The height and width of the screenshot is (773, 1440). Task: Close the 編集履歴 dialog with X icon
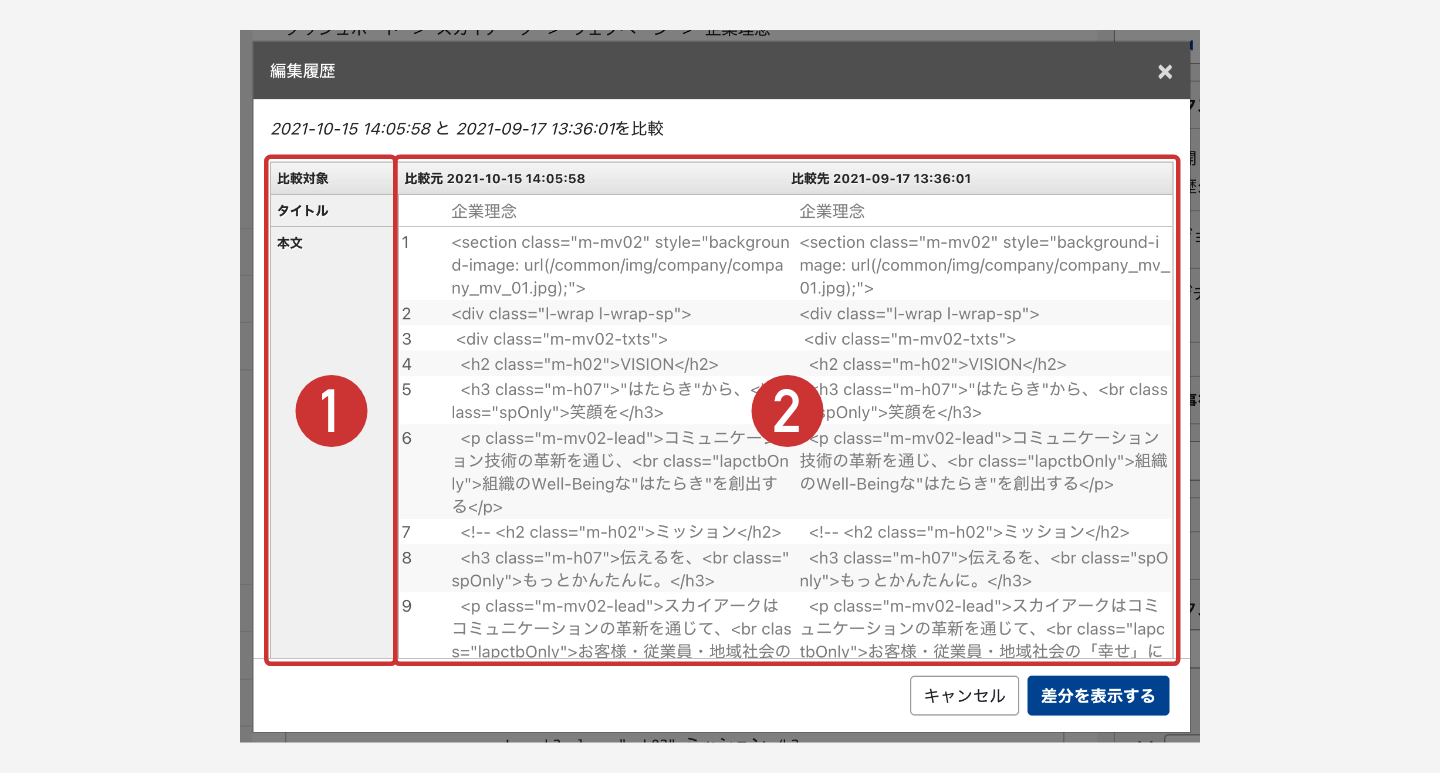1164,72
